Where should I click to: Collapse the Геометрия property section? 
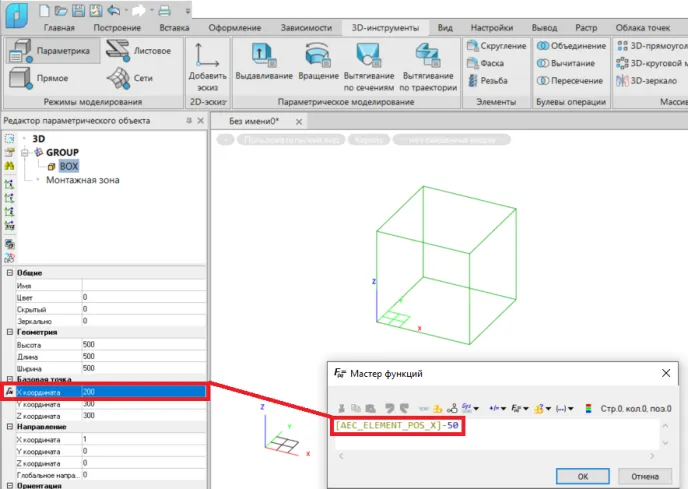(9, 332)
